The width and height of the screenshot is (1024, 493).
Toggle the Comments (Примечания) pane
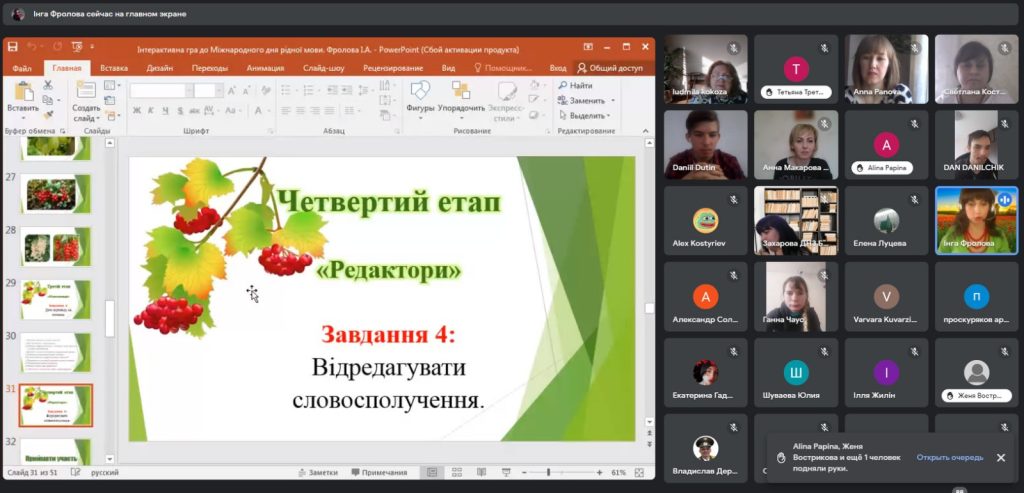378,472
